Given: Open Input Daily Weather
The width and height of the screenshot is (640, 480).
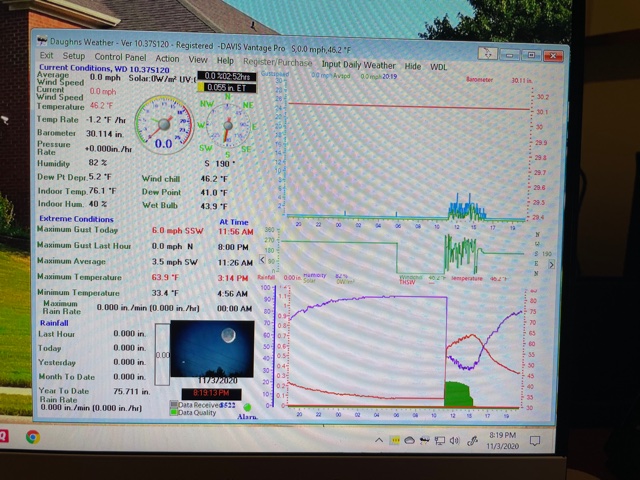Looking at the screenshot, I should tap(358, 65).
